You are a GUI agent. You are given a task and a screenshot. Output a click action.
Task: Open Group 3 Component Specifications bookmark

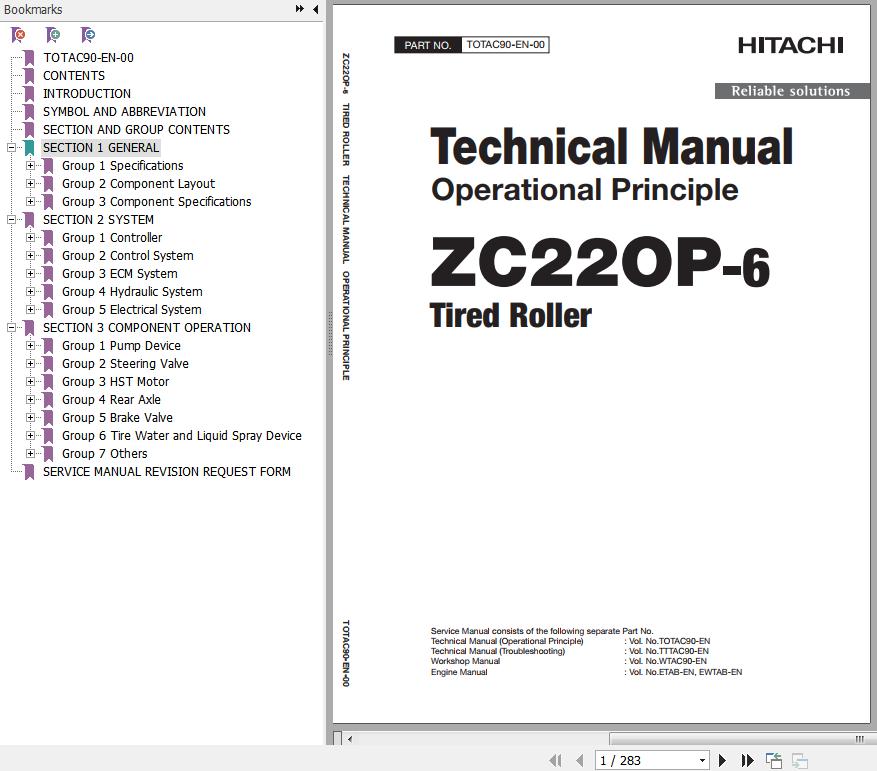coord(157,201)
